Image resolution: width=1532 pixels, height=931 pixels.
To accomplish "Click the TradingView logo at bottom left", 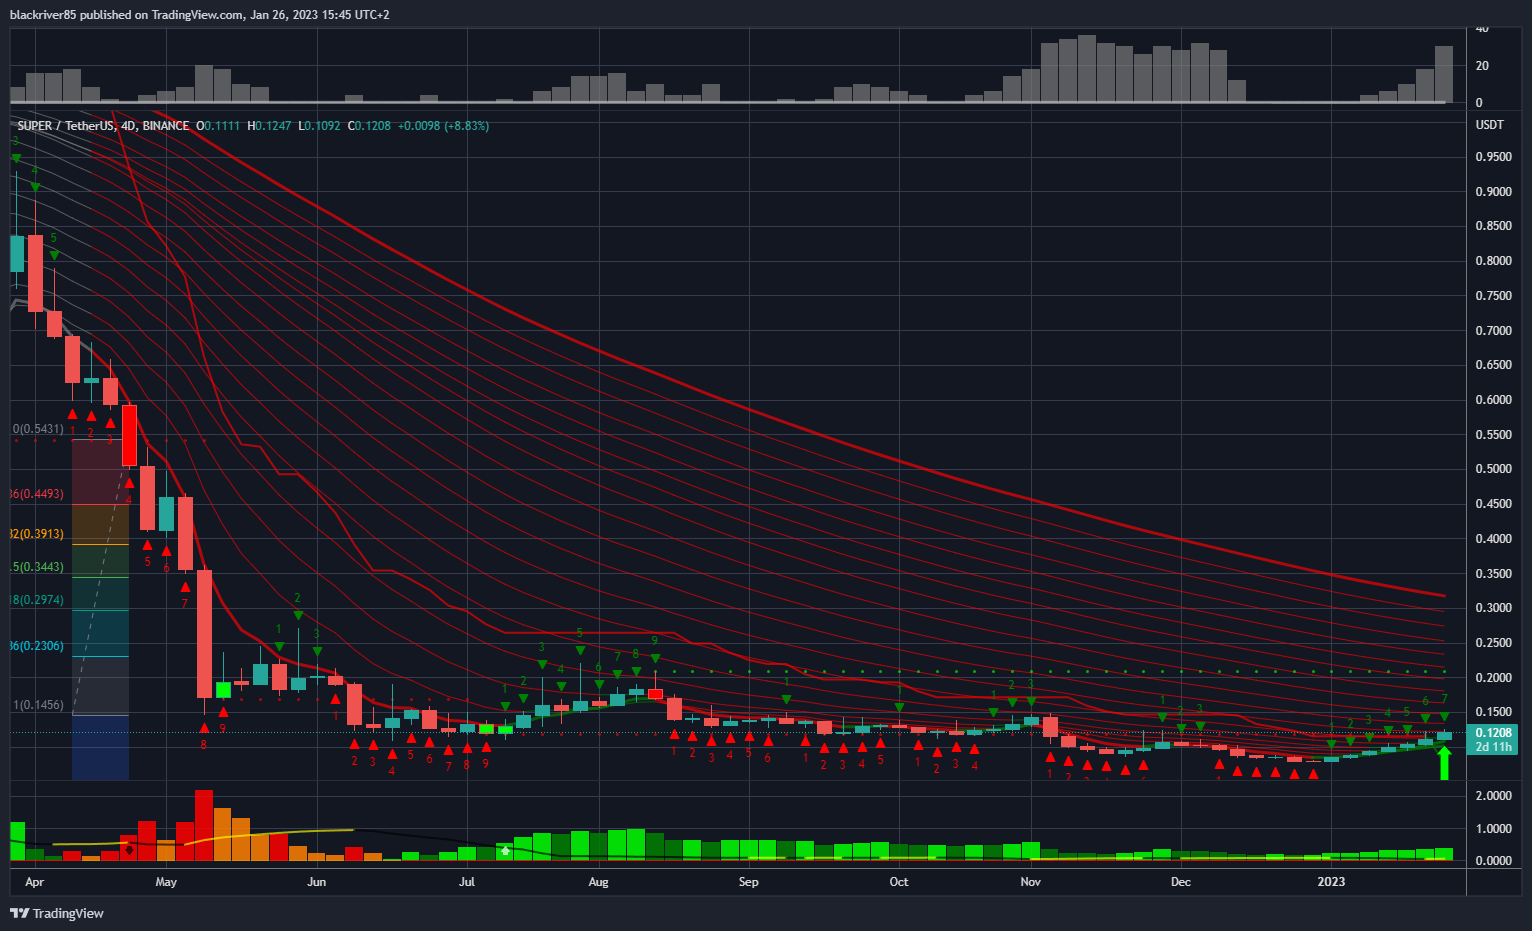I will 57,913.
